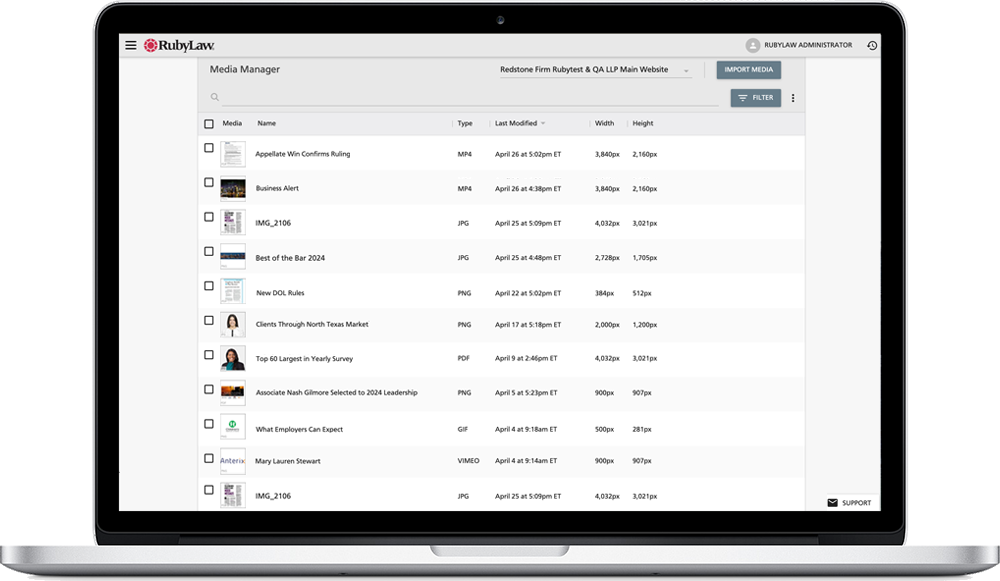This screenshot has width=1000, height=581.
Task: Sort by the Name column header
Action: (267, 123)
